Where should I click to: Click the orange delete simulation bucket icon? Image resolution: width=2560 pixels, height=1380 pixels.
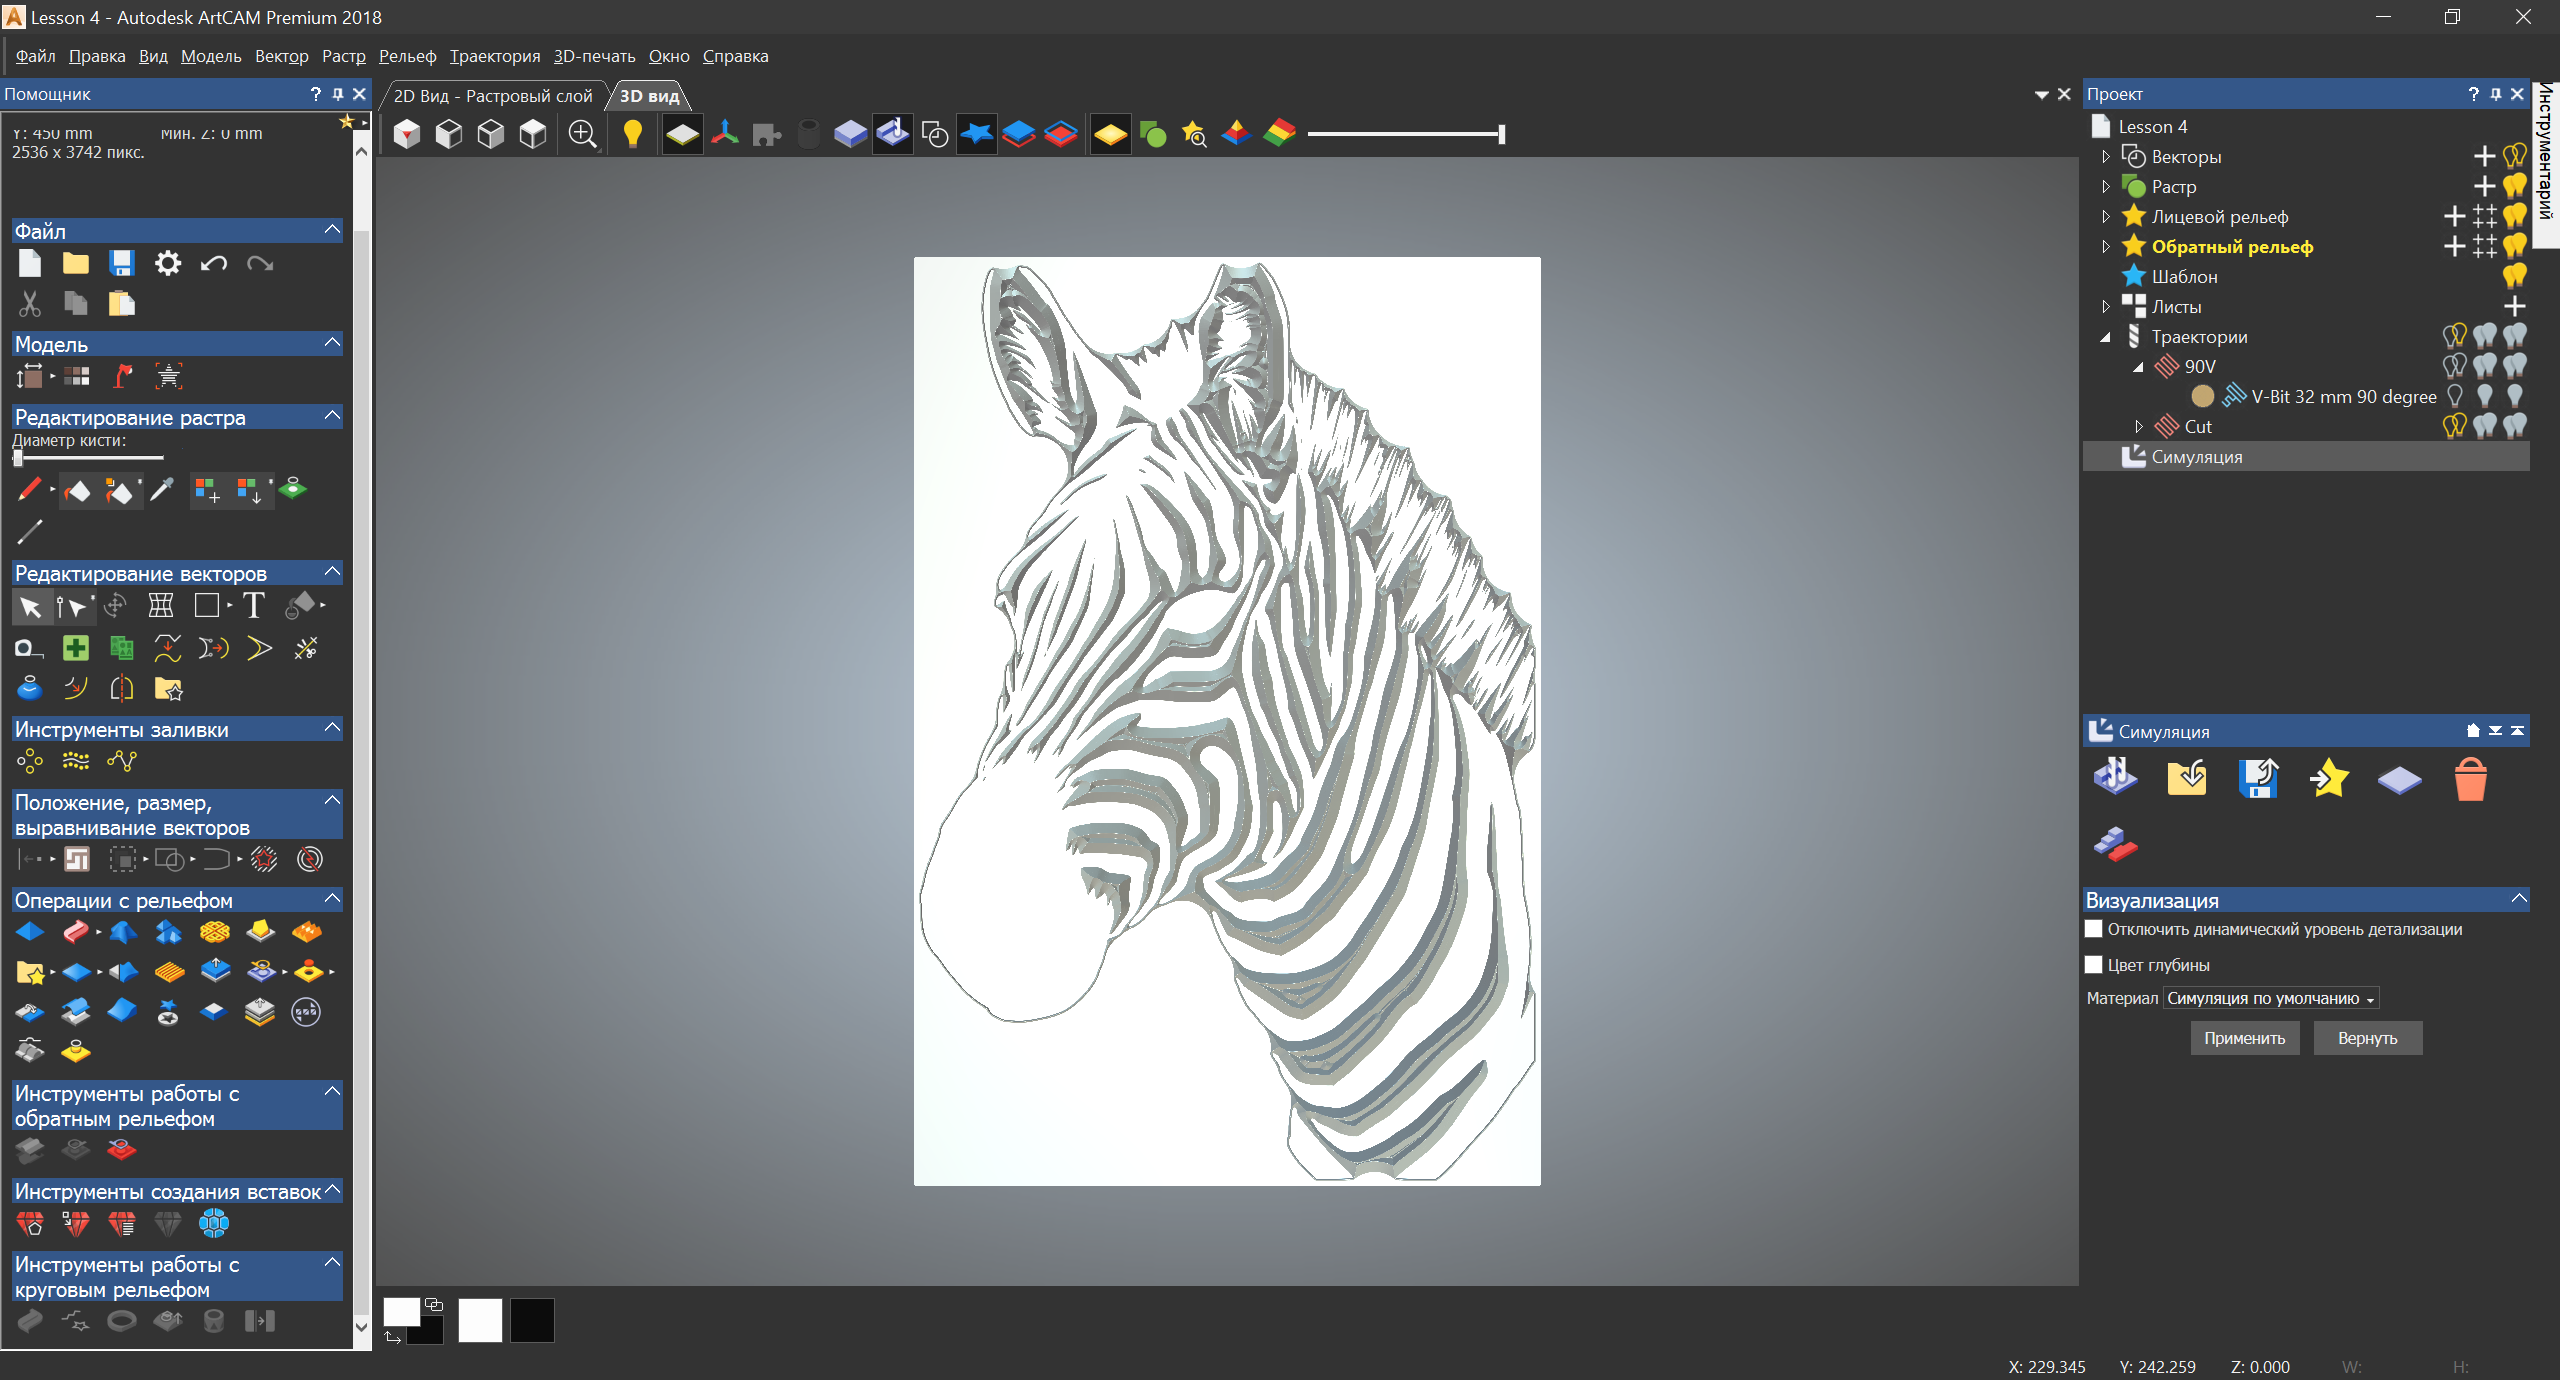2470,780
